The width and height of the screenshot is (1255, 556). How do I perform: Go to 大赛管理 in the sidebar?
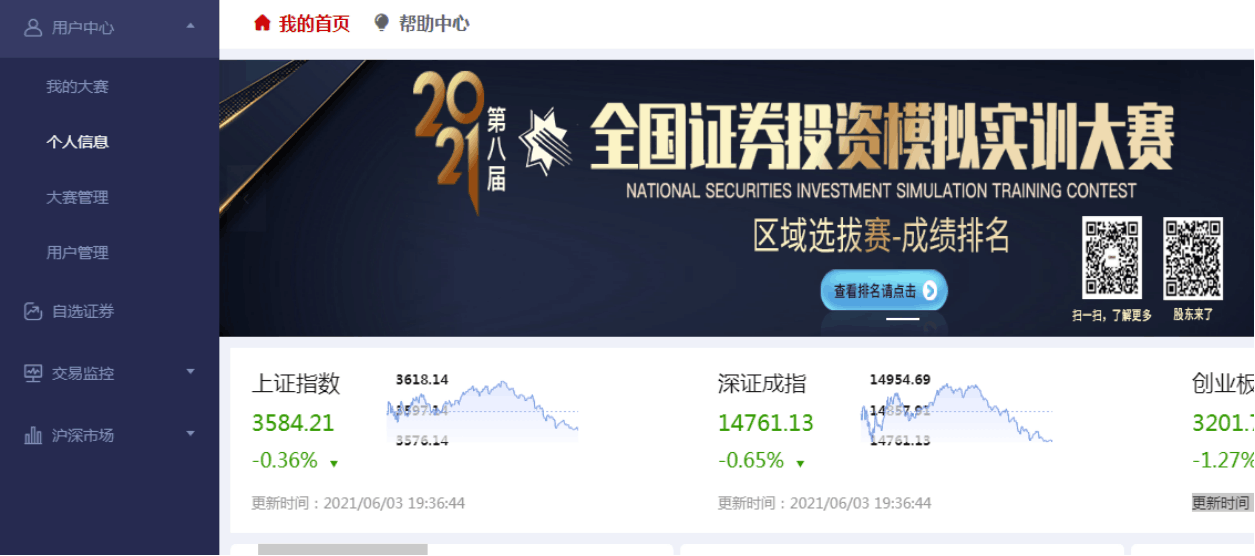click(x=77, y=198)
